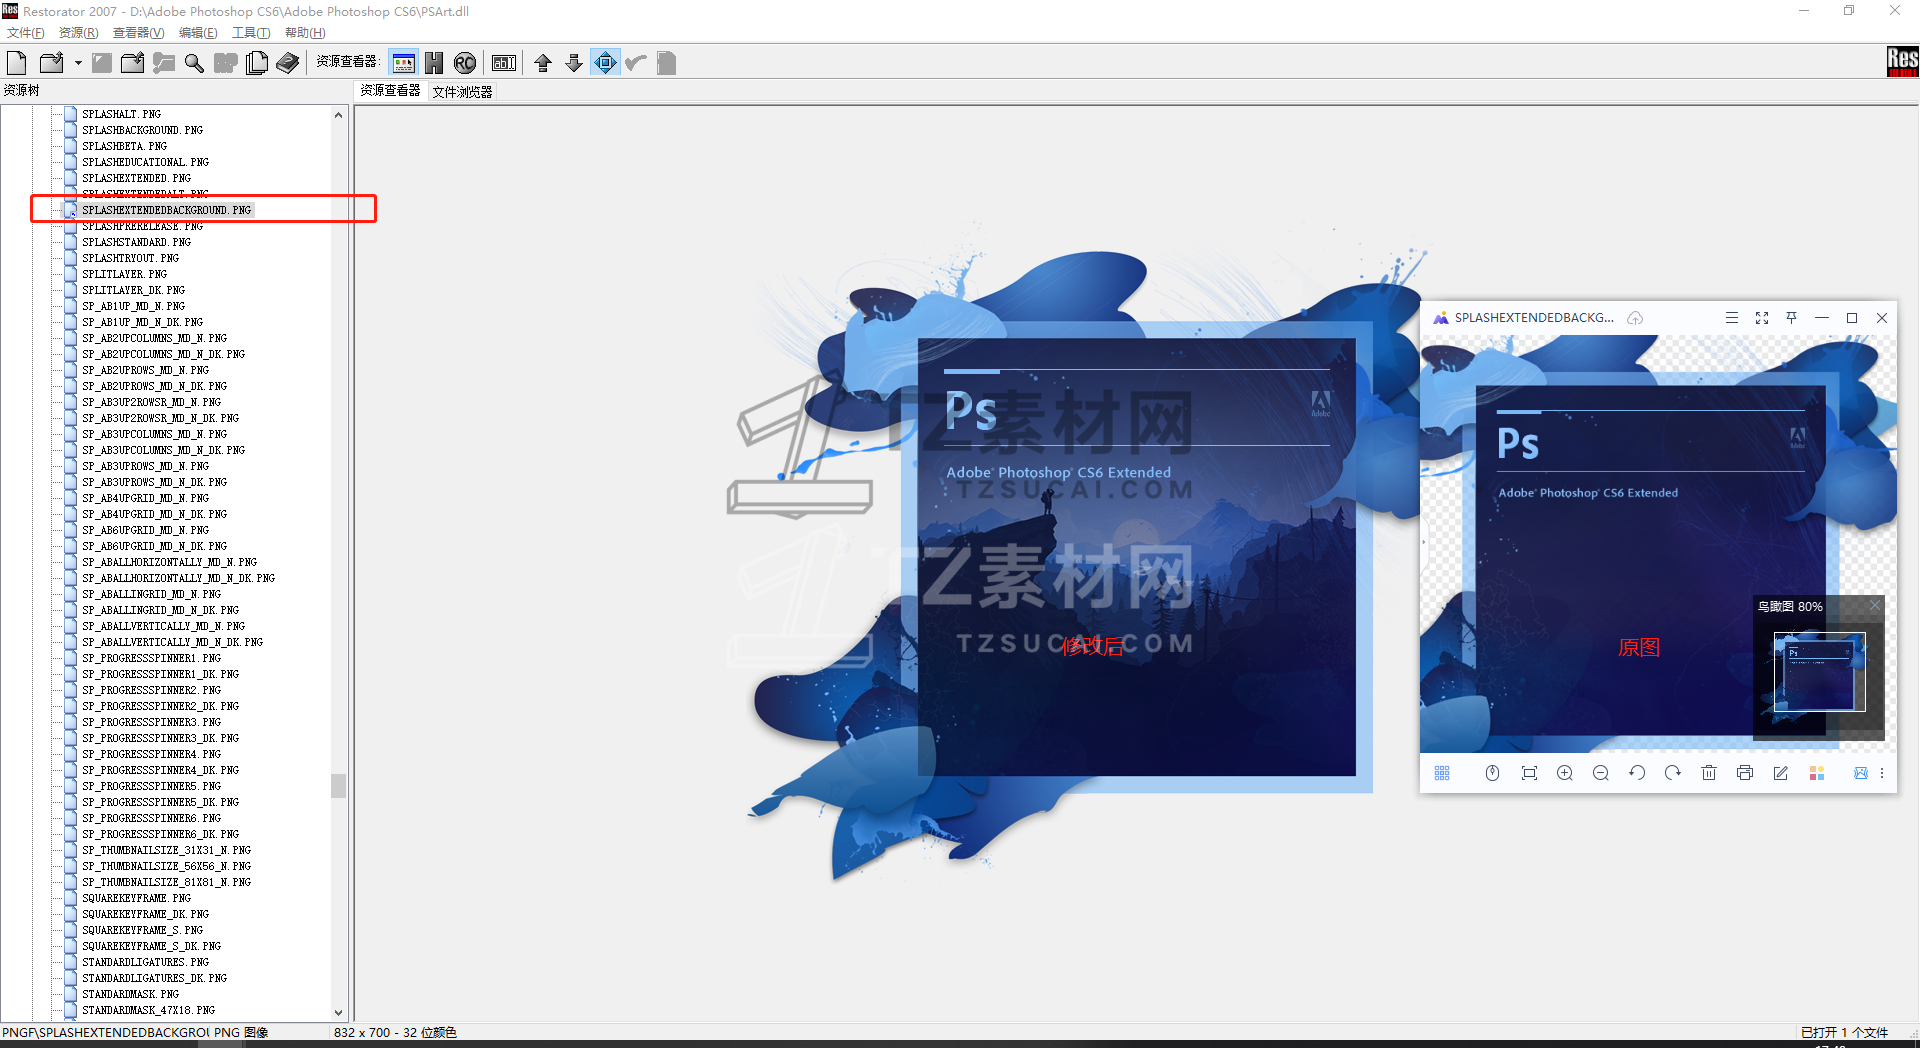This screenshot has width=1920, height=1048.
Task: Select SP_PROGRESSSPINNER6_DK.PNG resource
Action: click(x=160, y=834)
